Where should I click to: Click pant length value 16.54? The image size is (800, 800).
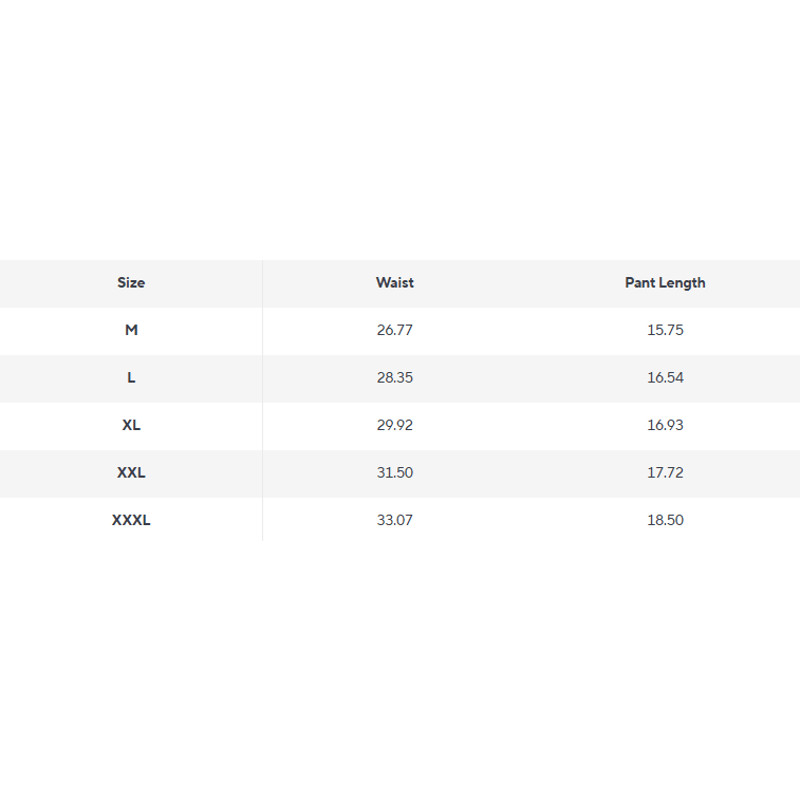665,378
